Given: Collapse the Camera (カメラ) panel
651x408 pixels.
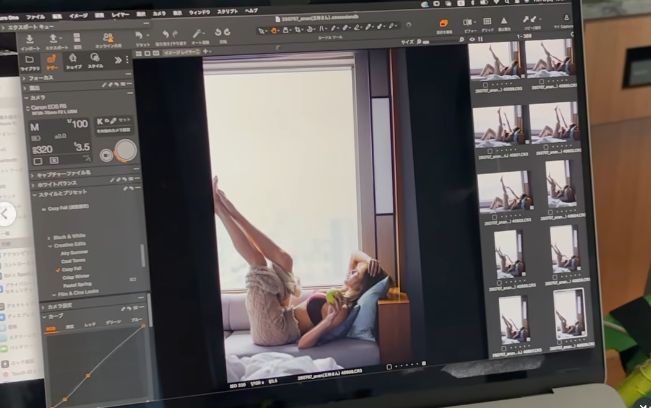Looking at the screenshot, I should point(26,98).
